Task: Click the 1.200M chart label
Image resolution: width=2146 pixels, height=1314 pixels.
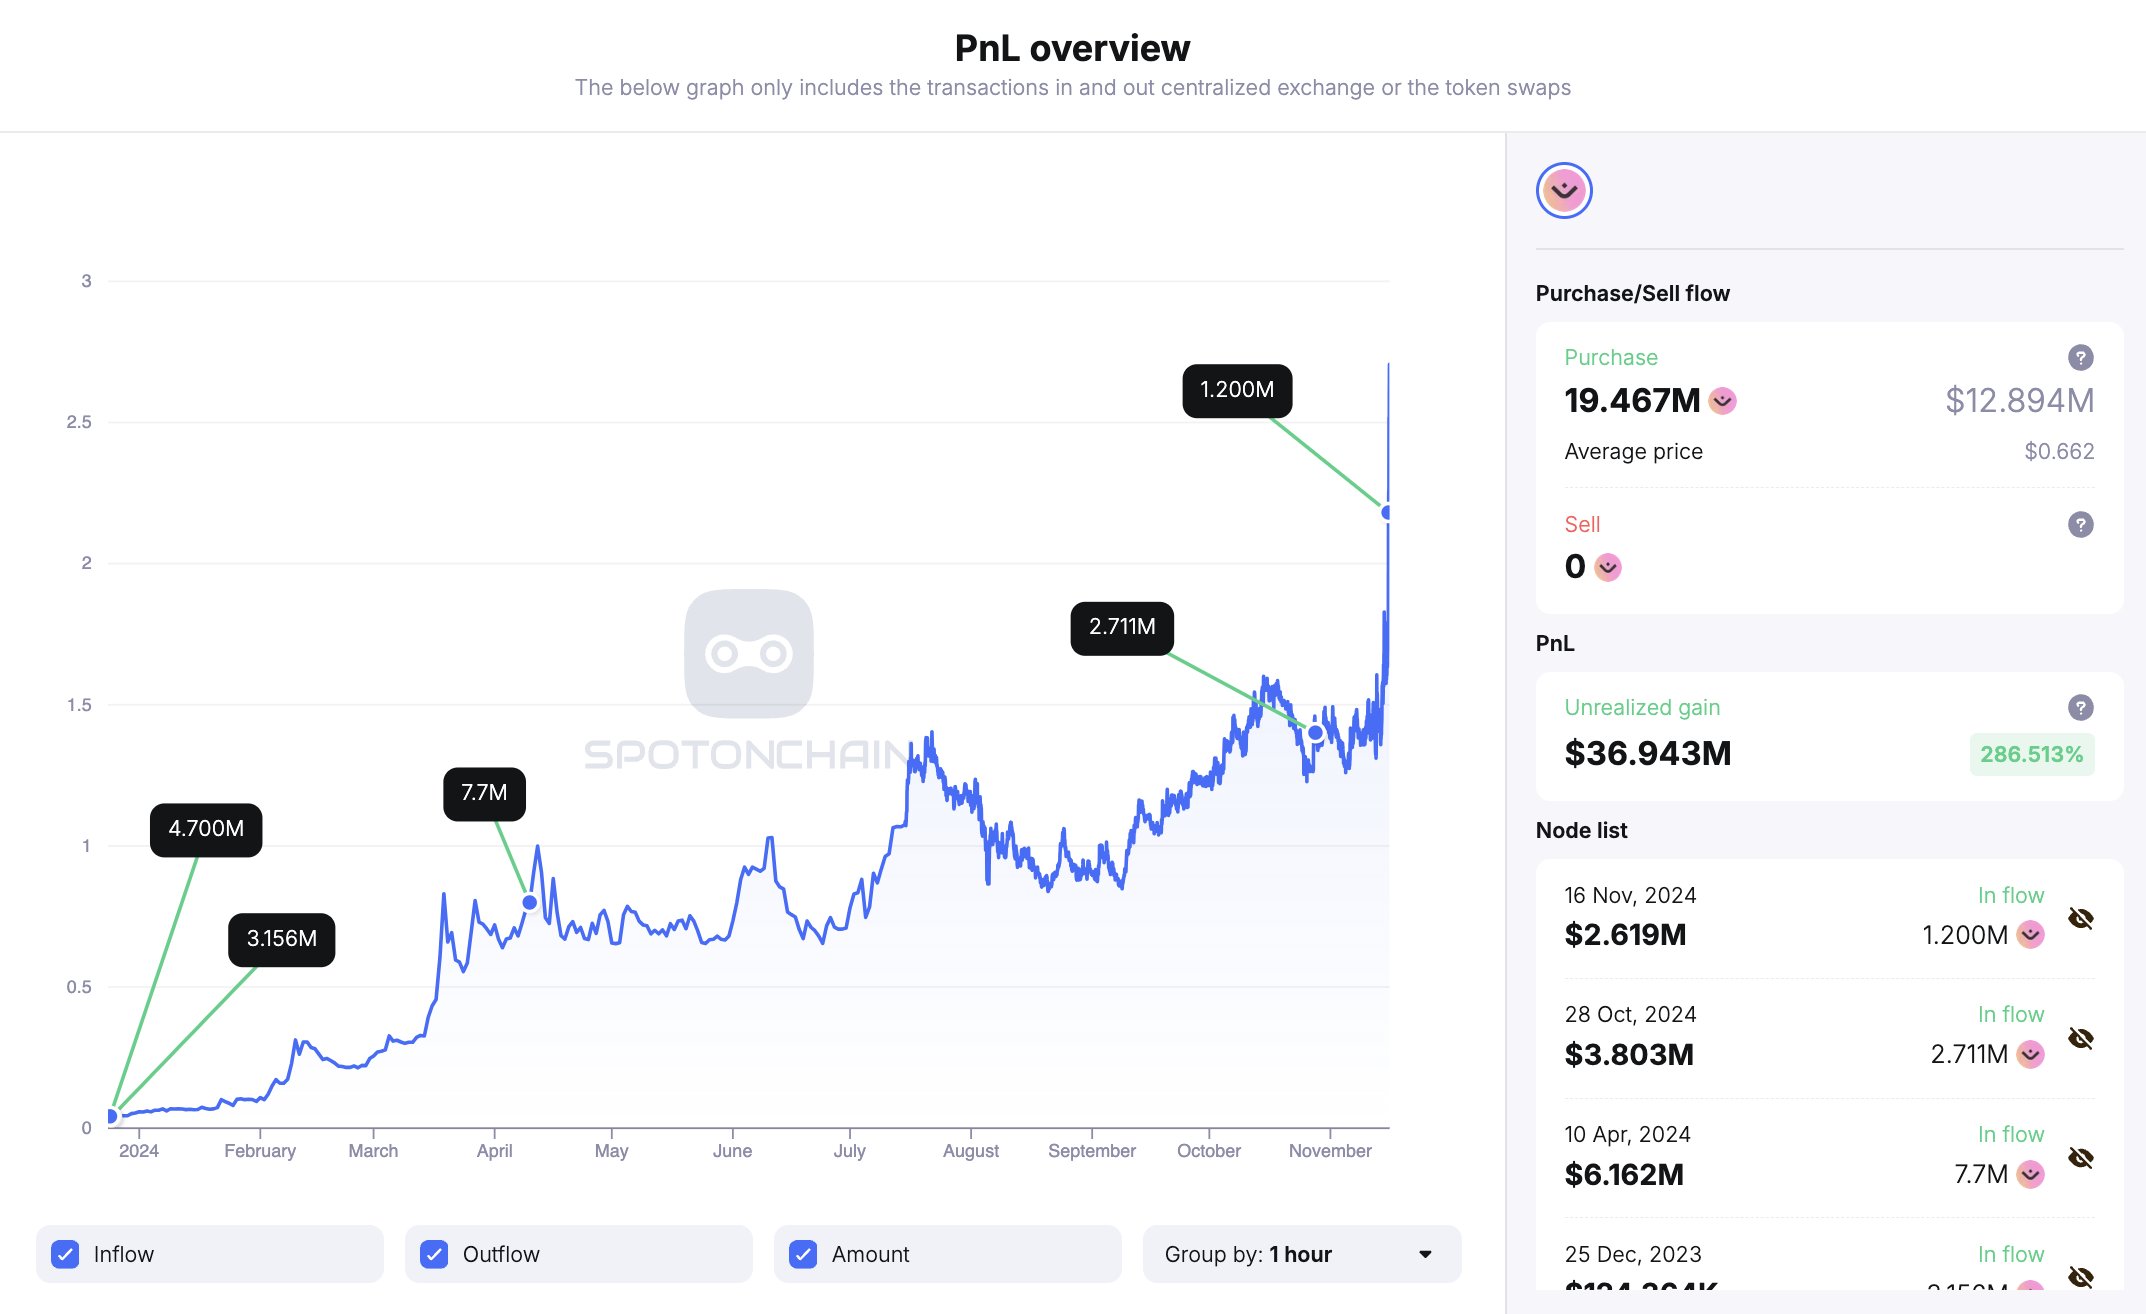Action: pyautogui.click(x=1237, y=390)
